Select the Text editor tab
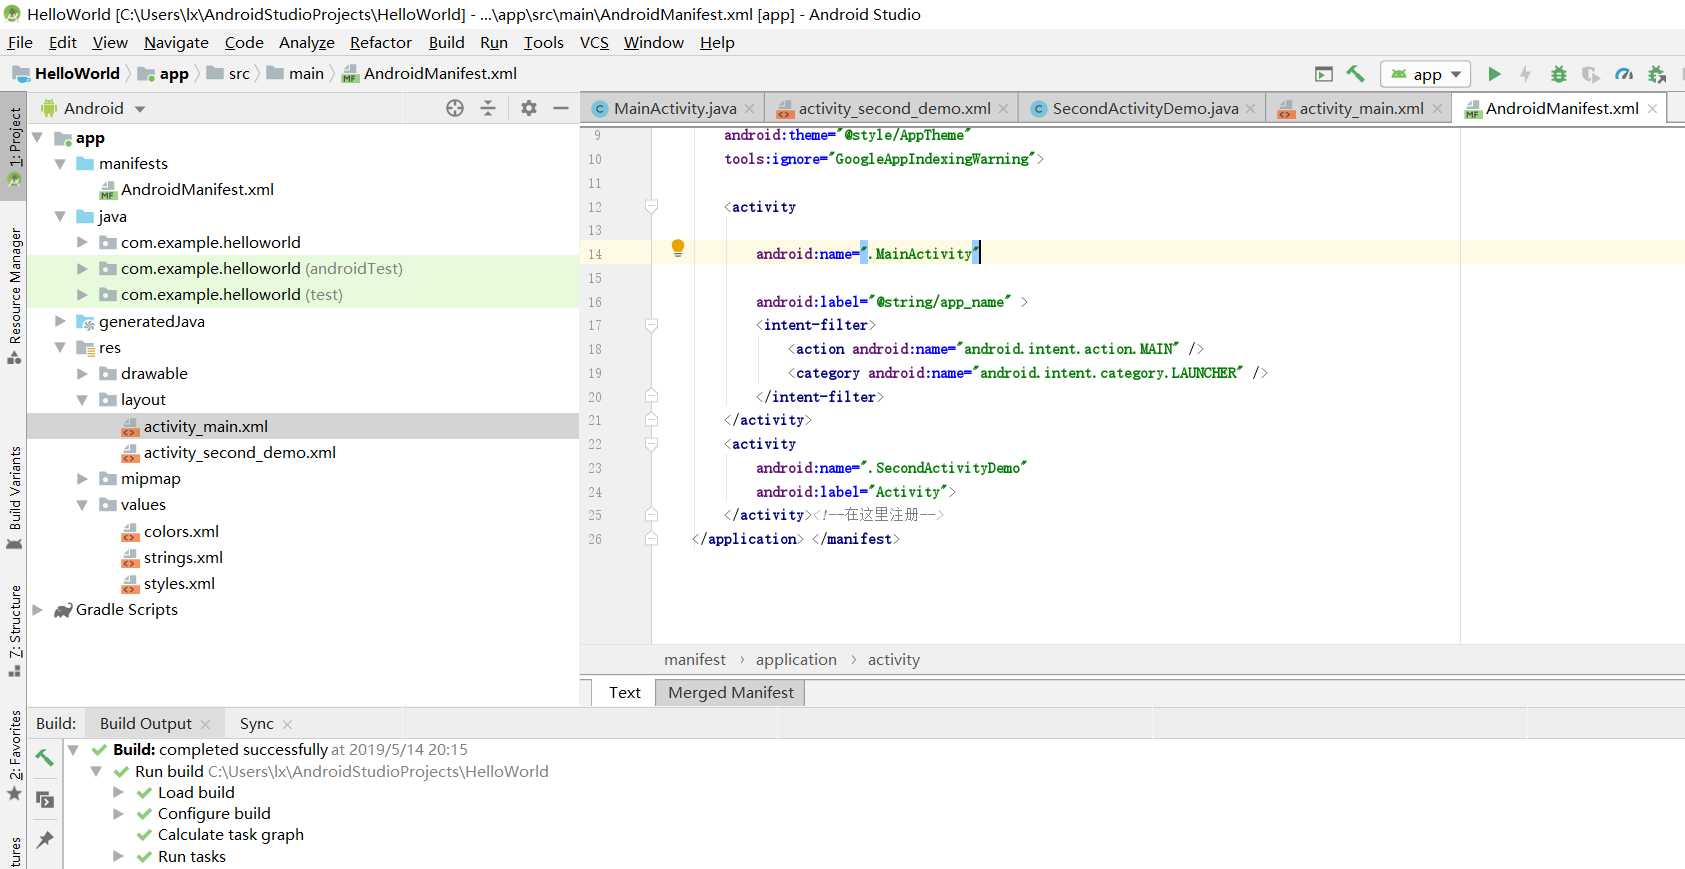The image size is (1685, 869). coord(624,692)
